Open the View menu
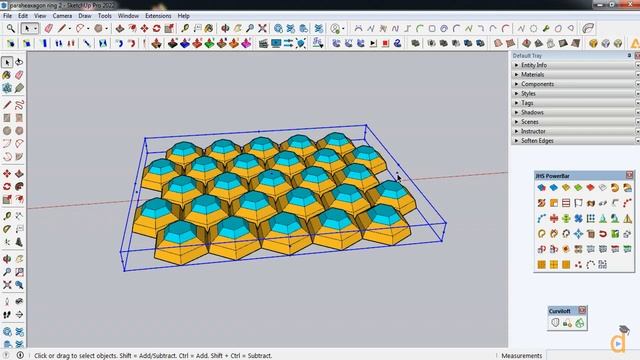This screenshot has height=360, width=640. click(x=40, y=16)
